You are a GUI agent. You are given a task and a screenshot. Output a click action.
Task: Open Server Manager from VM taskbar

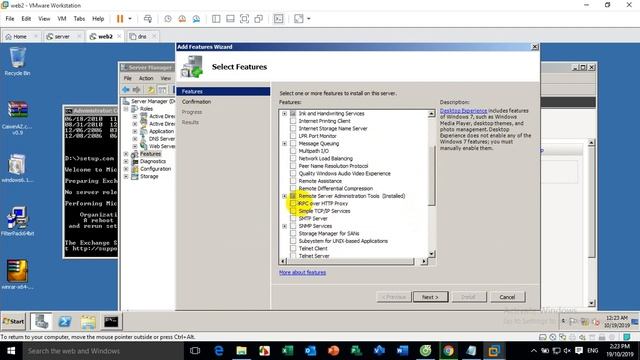(x=41, y=322)
